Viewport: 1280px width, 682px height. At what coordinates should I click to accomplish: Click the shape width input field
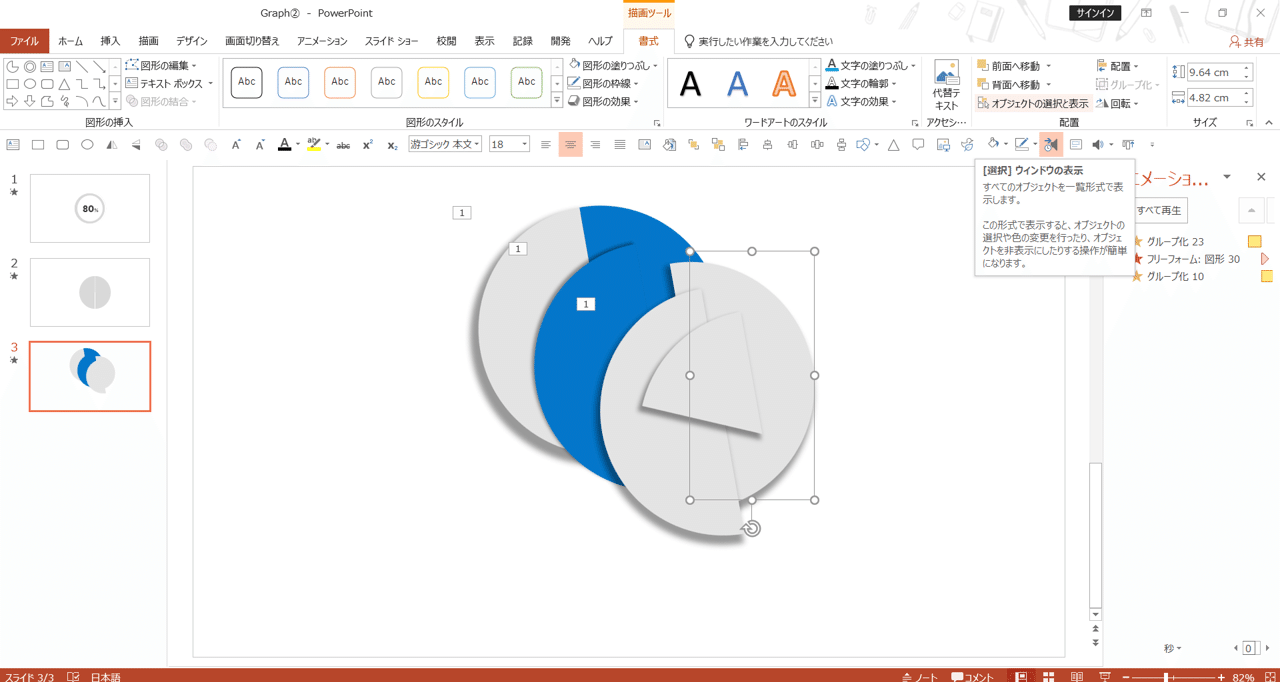(x=1213, y=98)
